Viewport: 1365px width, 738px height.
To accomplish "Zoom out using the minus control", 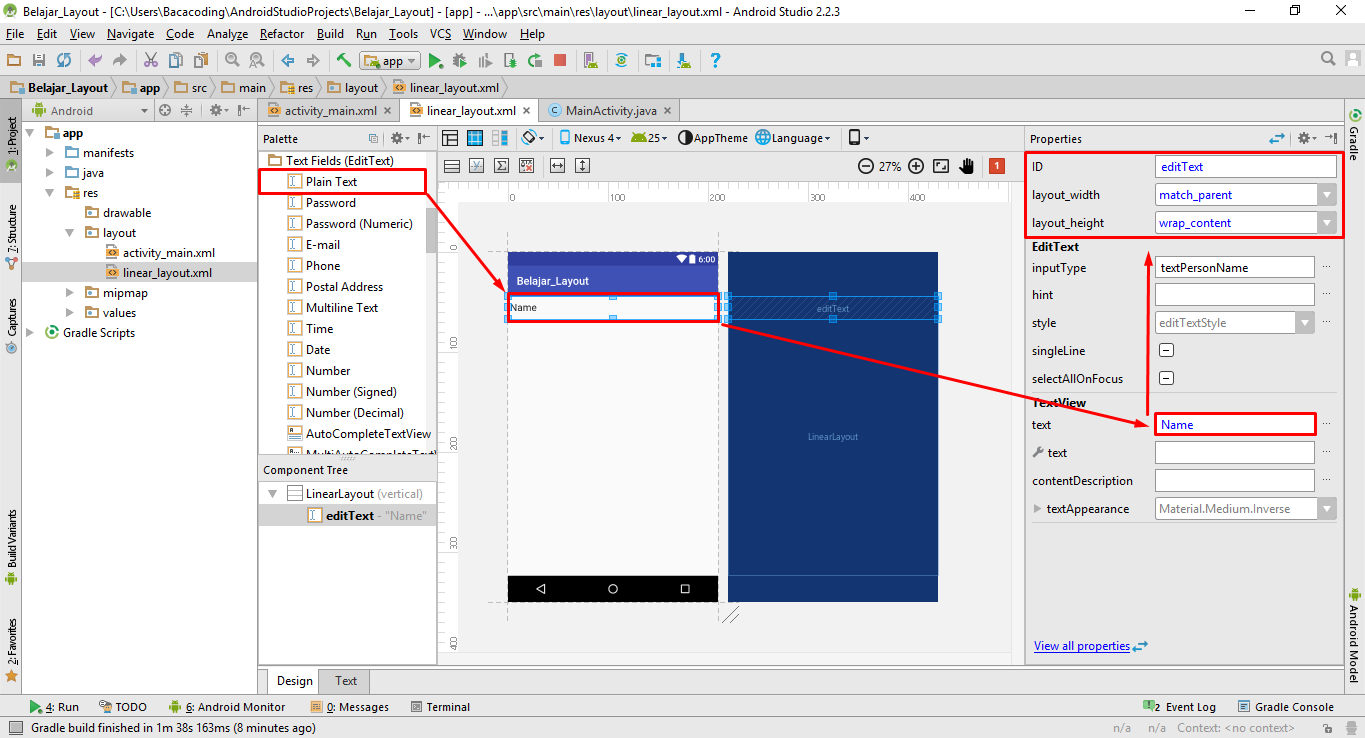I will point(866,166).
